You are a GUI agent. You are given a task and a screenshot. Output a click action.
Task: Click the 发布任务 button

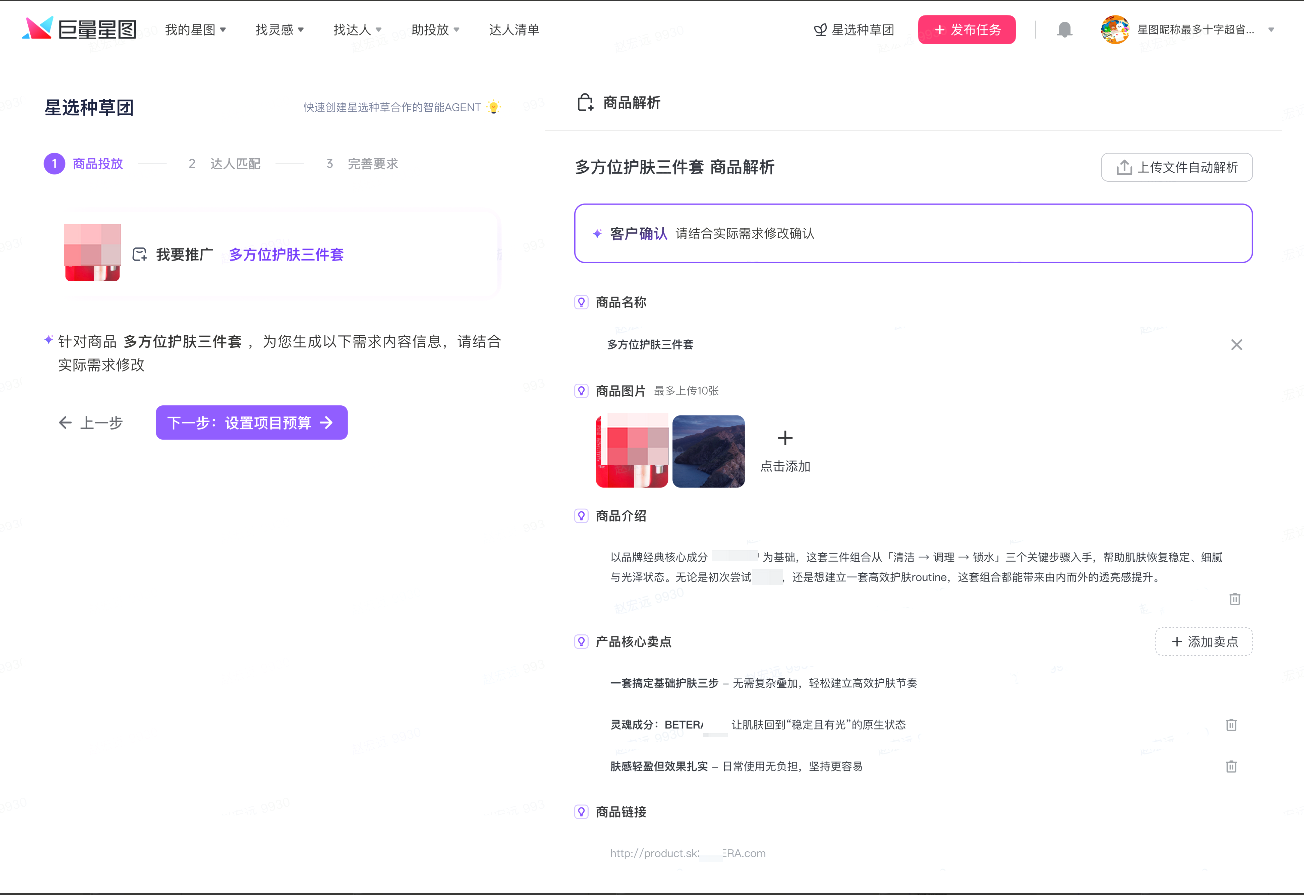pyautogui.click(x=967, y=30)
